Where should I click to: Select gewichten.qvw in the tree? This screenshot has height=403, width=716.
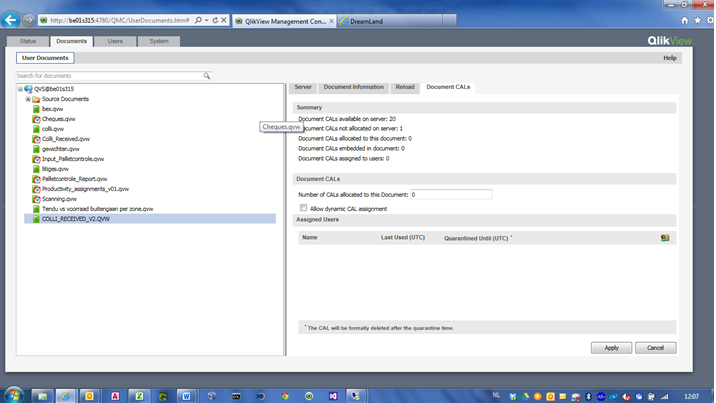click(61, 149)
